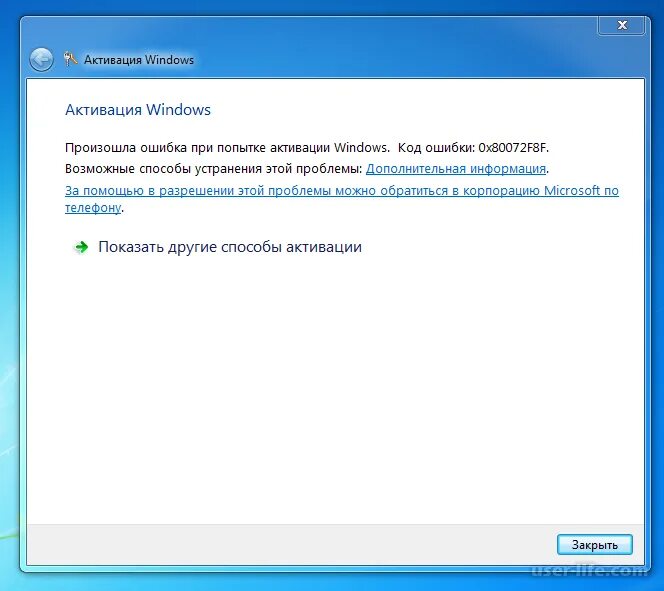Image resolution: width=664 pixels, height=591 pixels.
Task: Click Активация Windows title bar text
Action: (139, 60)
